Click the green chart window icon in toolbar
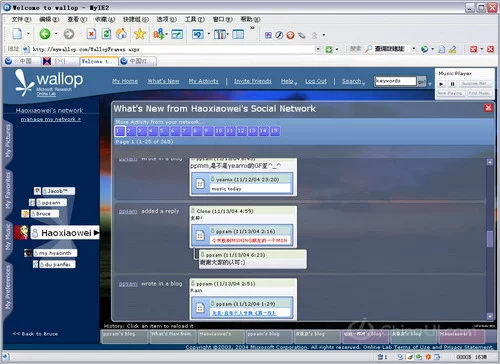 click(x=177, y=34)
